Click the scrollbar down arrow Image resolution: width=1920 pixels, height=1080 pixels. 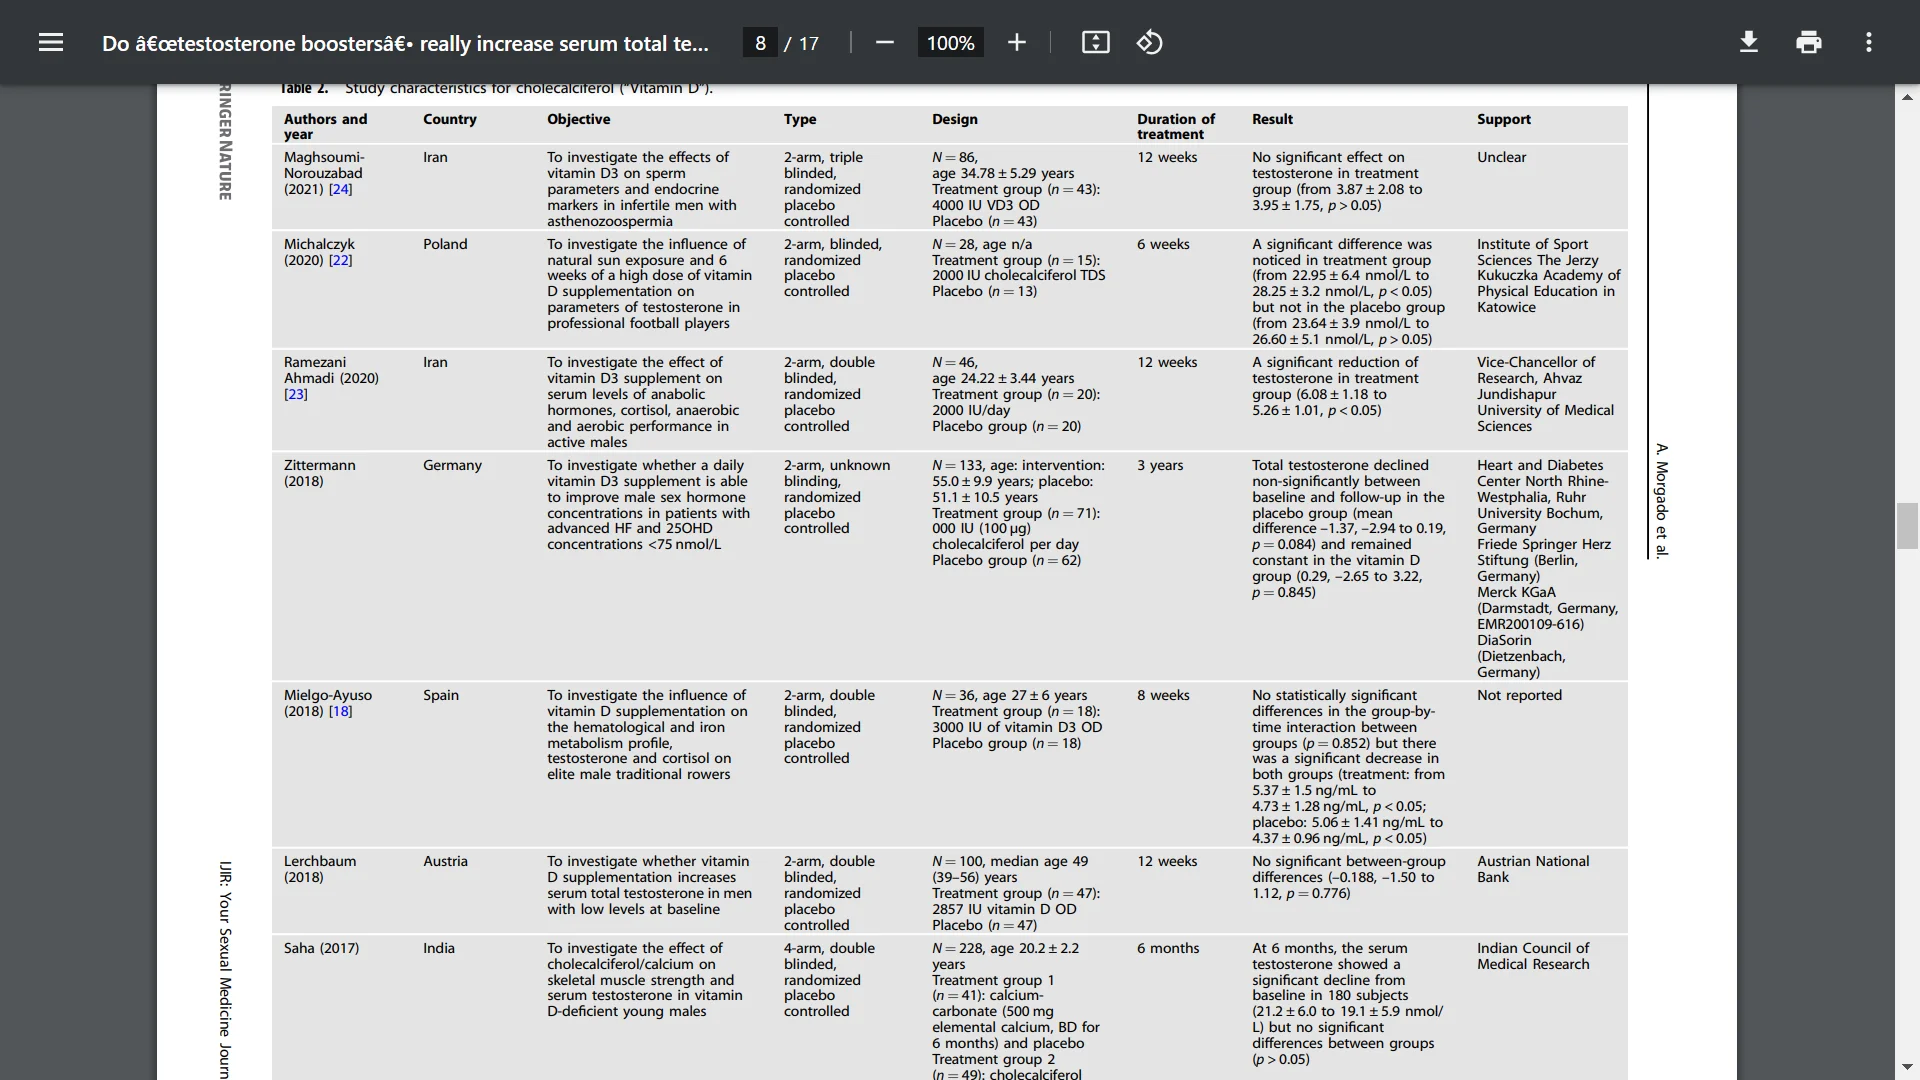coord(1907,1067)
